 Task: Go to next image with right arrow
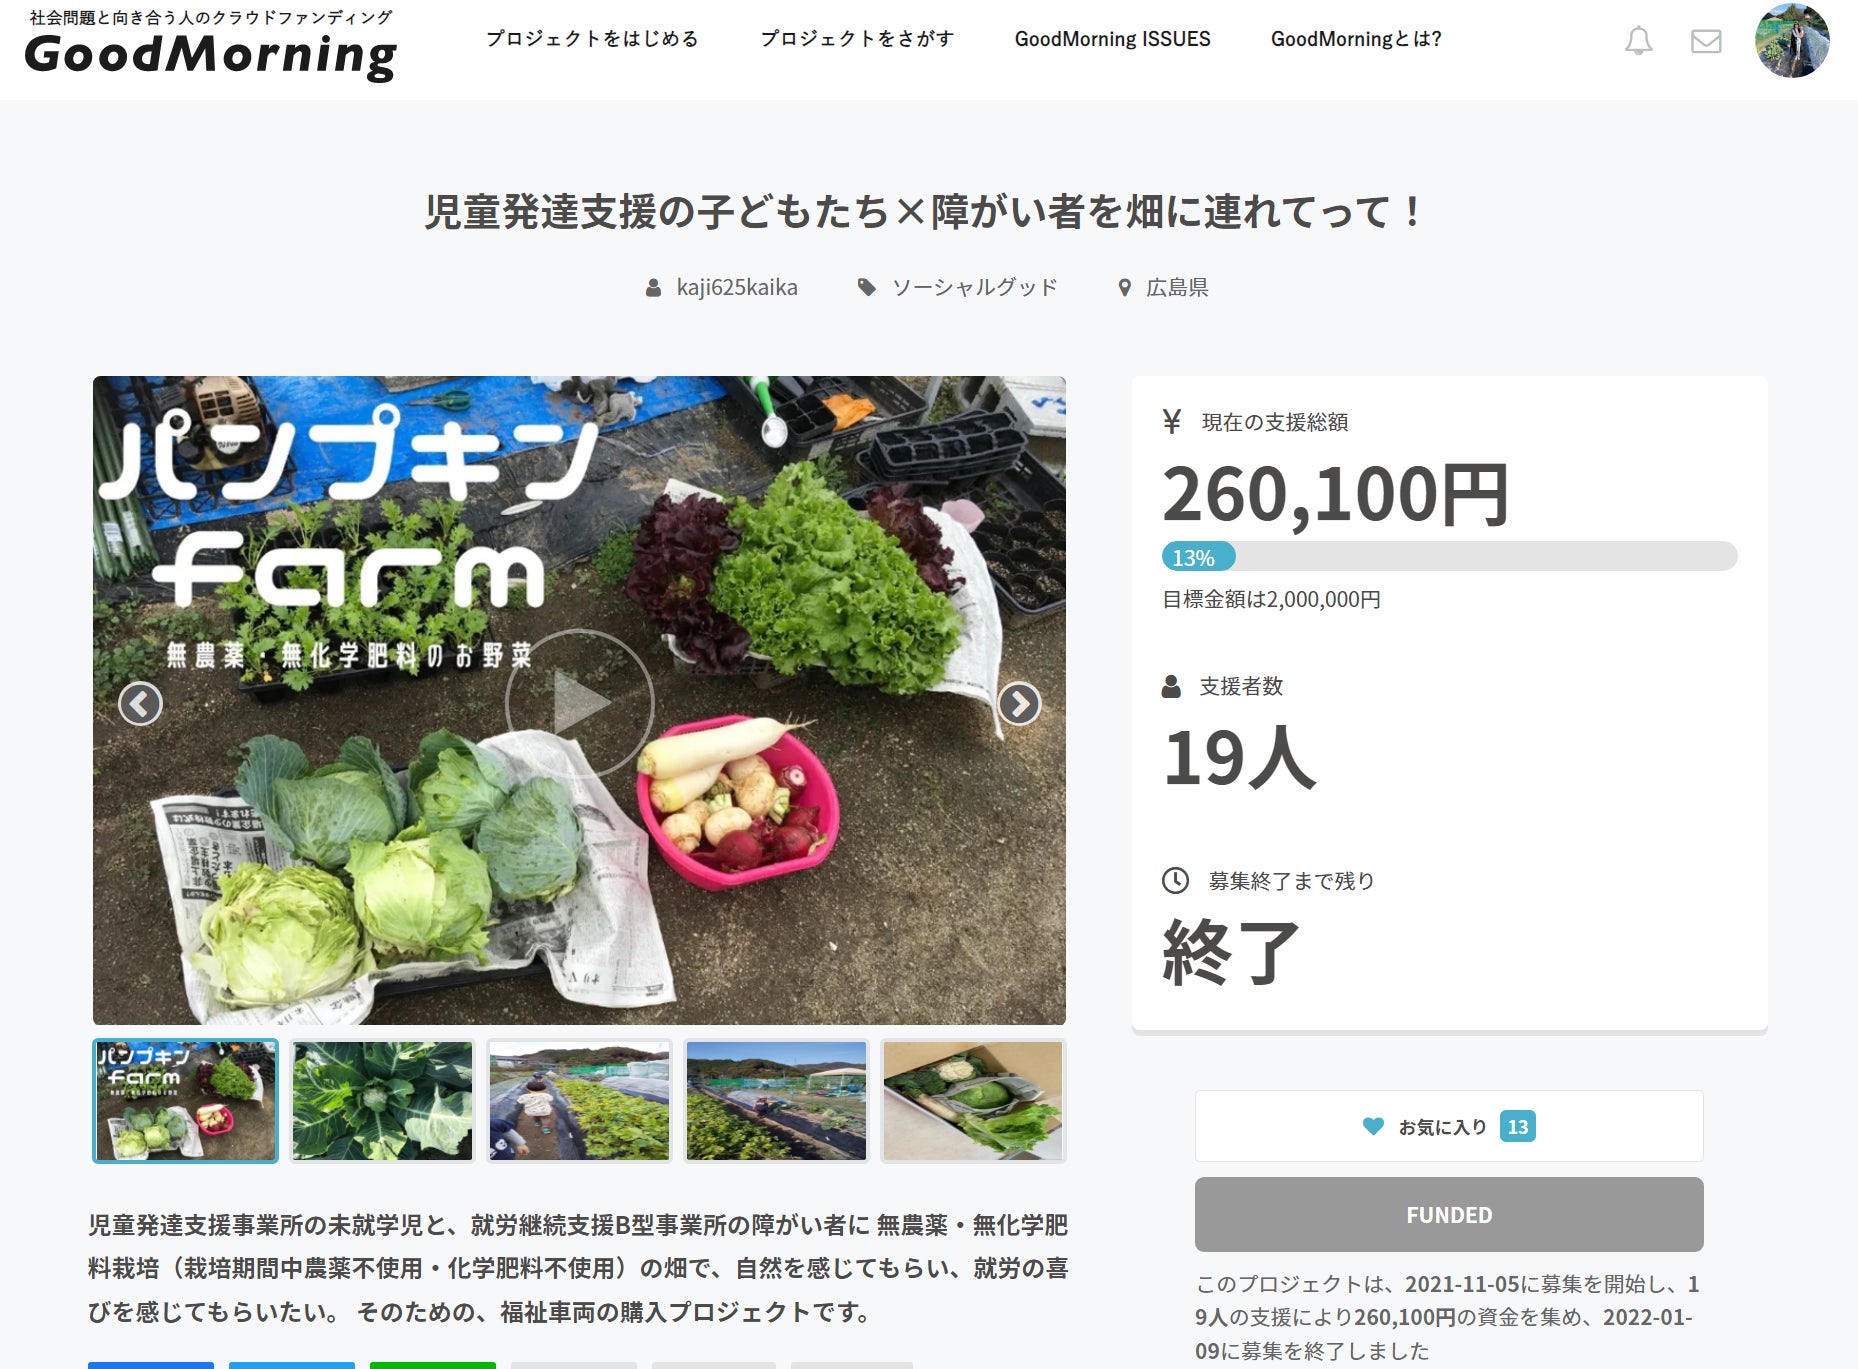pos(1019,704)
